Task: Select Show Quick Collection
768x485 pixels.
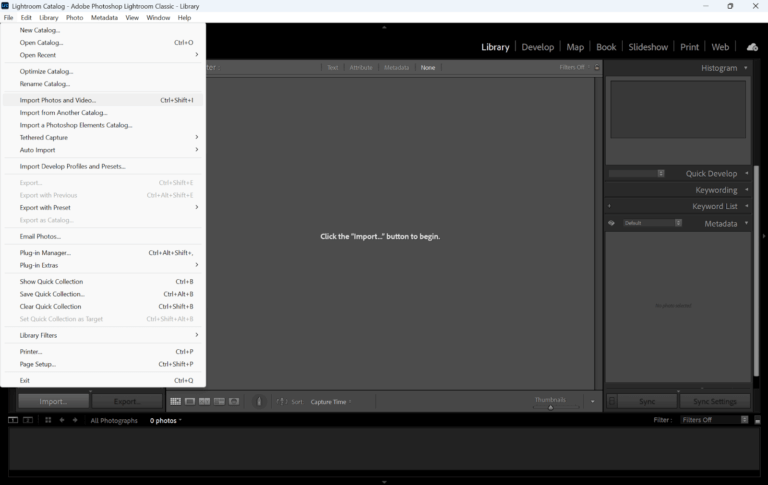Action: click(x=103, y=281)
